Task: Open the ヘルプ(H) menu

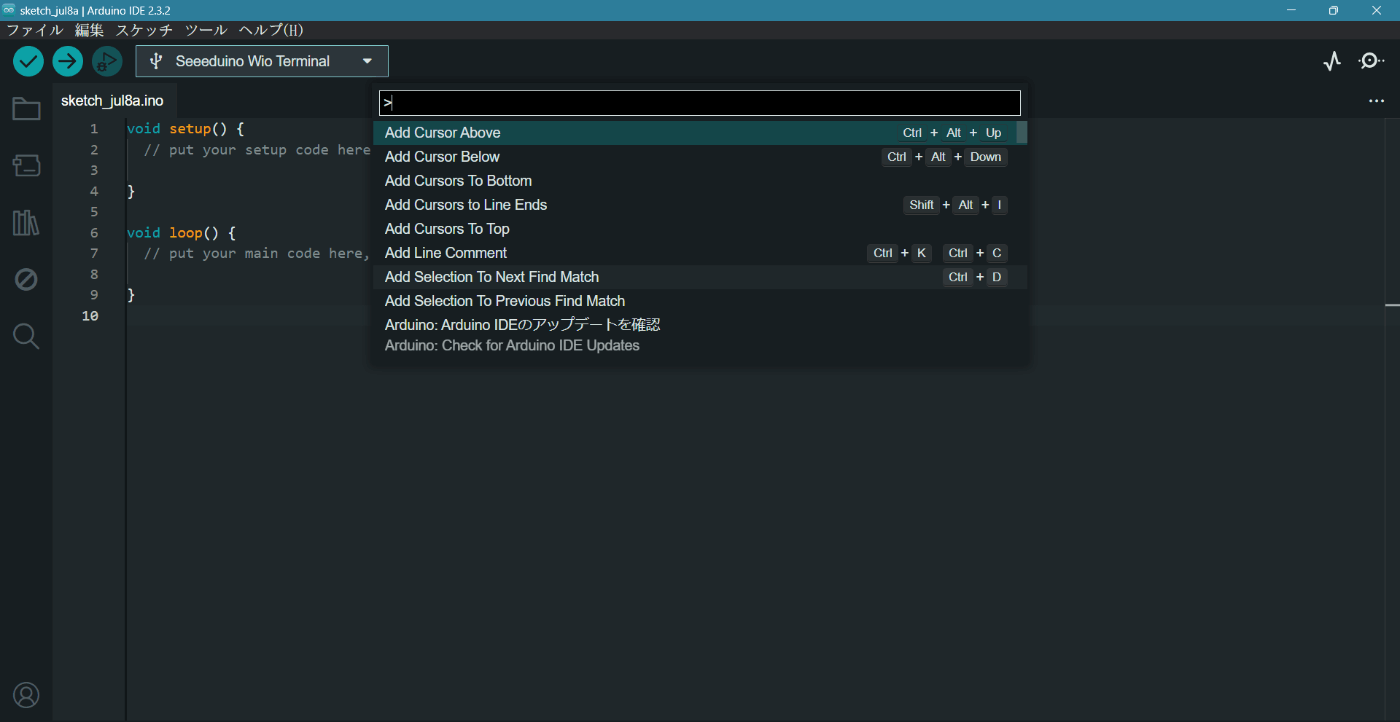Action: pos(271,30)
